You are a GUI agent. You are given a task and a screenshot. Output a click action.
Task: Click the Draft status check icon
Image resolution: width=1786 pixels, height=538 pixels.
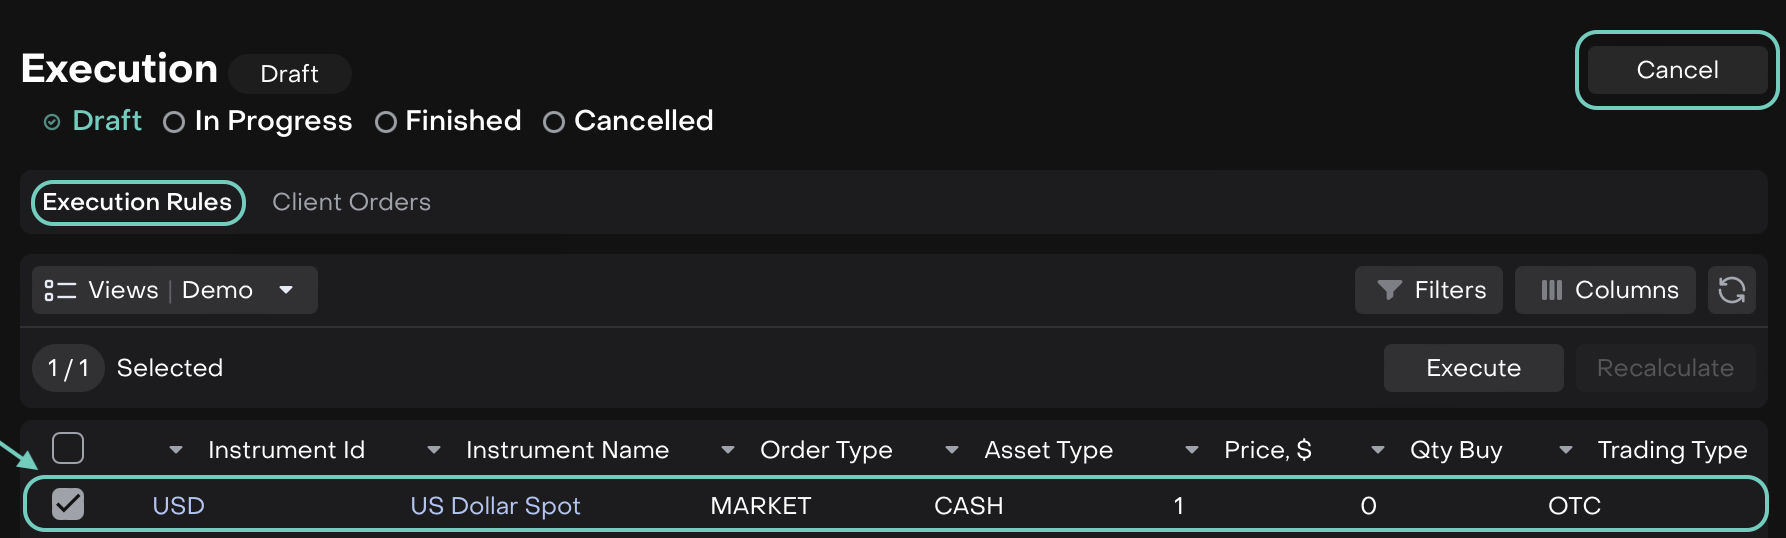tap(52, 122)
